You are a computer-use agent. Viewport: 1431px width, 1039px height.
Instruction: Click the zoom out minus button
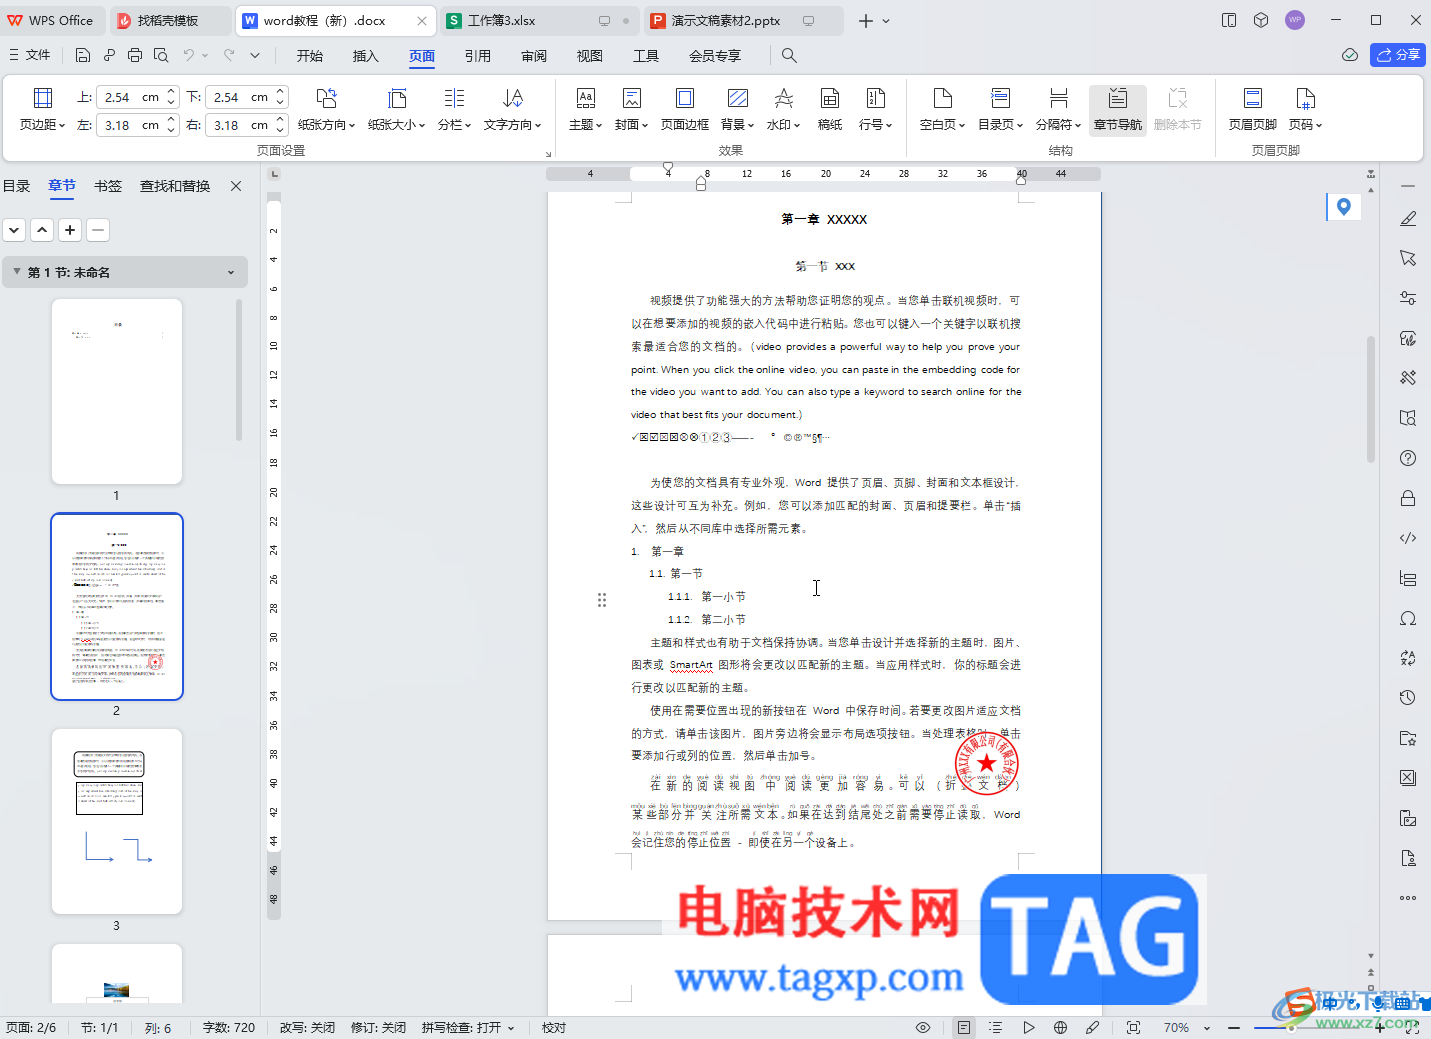pyautogui.click(x=1234, y=1027)
